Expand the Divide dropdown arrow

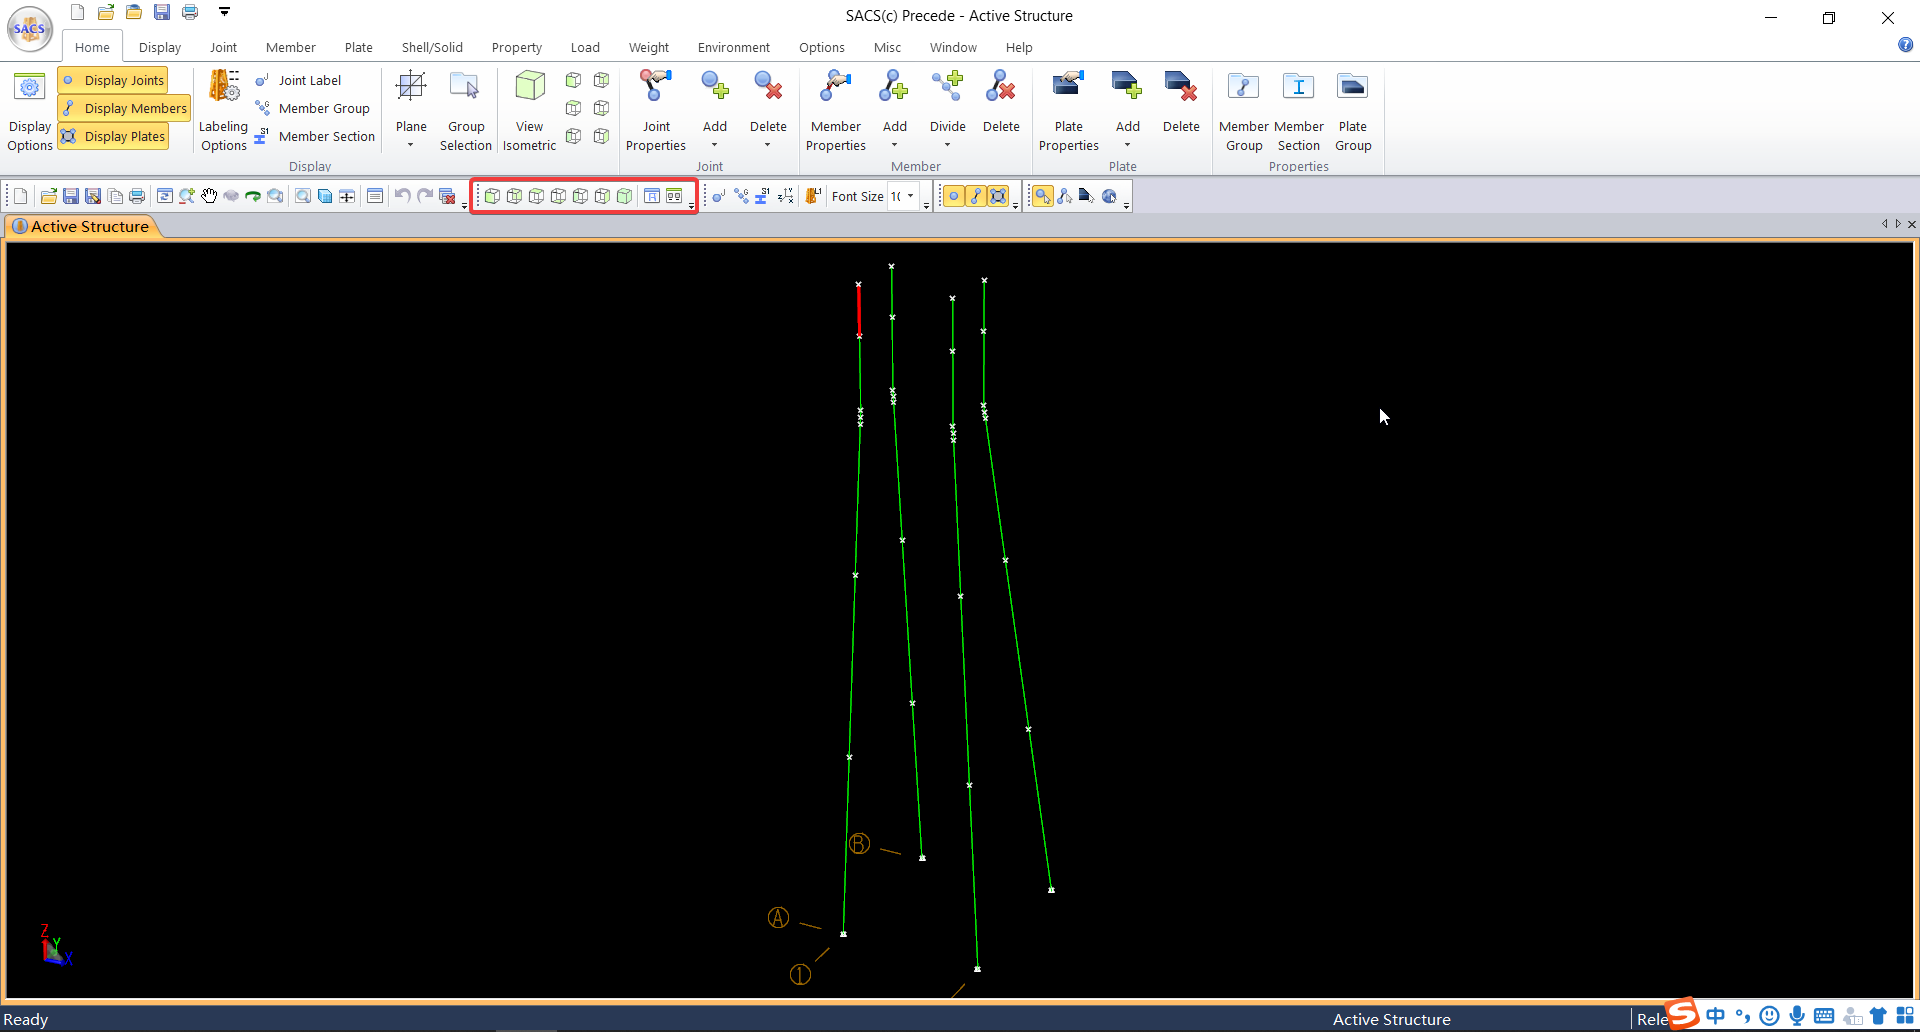click(947, 145)
